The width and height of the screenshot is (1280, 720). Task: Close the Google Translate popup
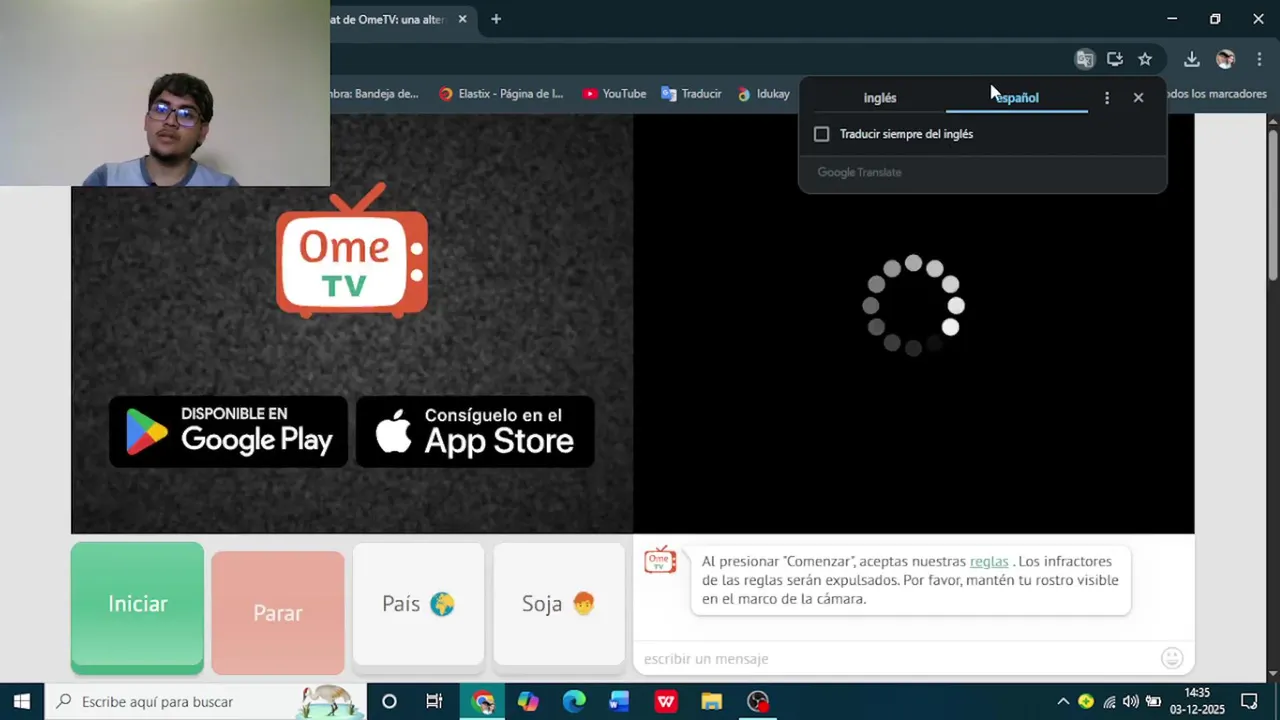tap(1138, 98)
